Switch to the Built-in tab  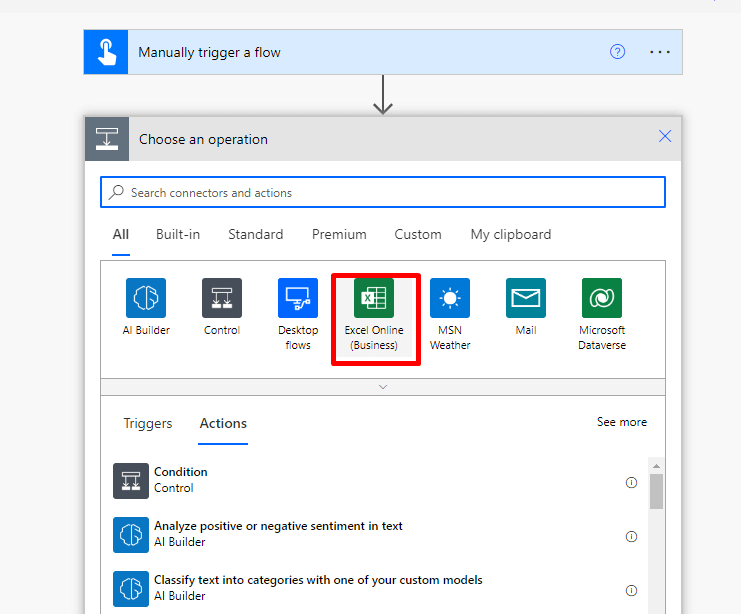click(178, 234)
